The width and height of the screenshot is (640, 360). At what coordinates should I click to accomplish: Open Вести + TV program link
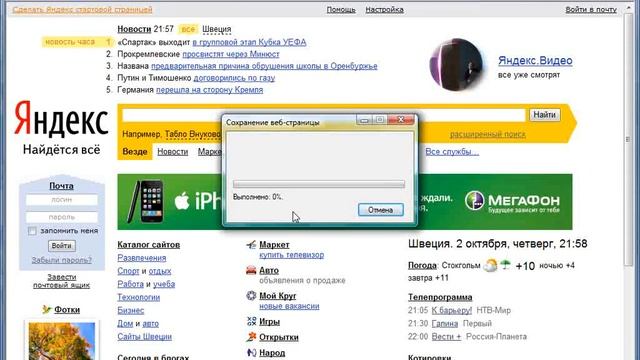click(446, 337)
